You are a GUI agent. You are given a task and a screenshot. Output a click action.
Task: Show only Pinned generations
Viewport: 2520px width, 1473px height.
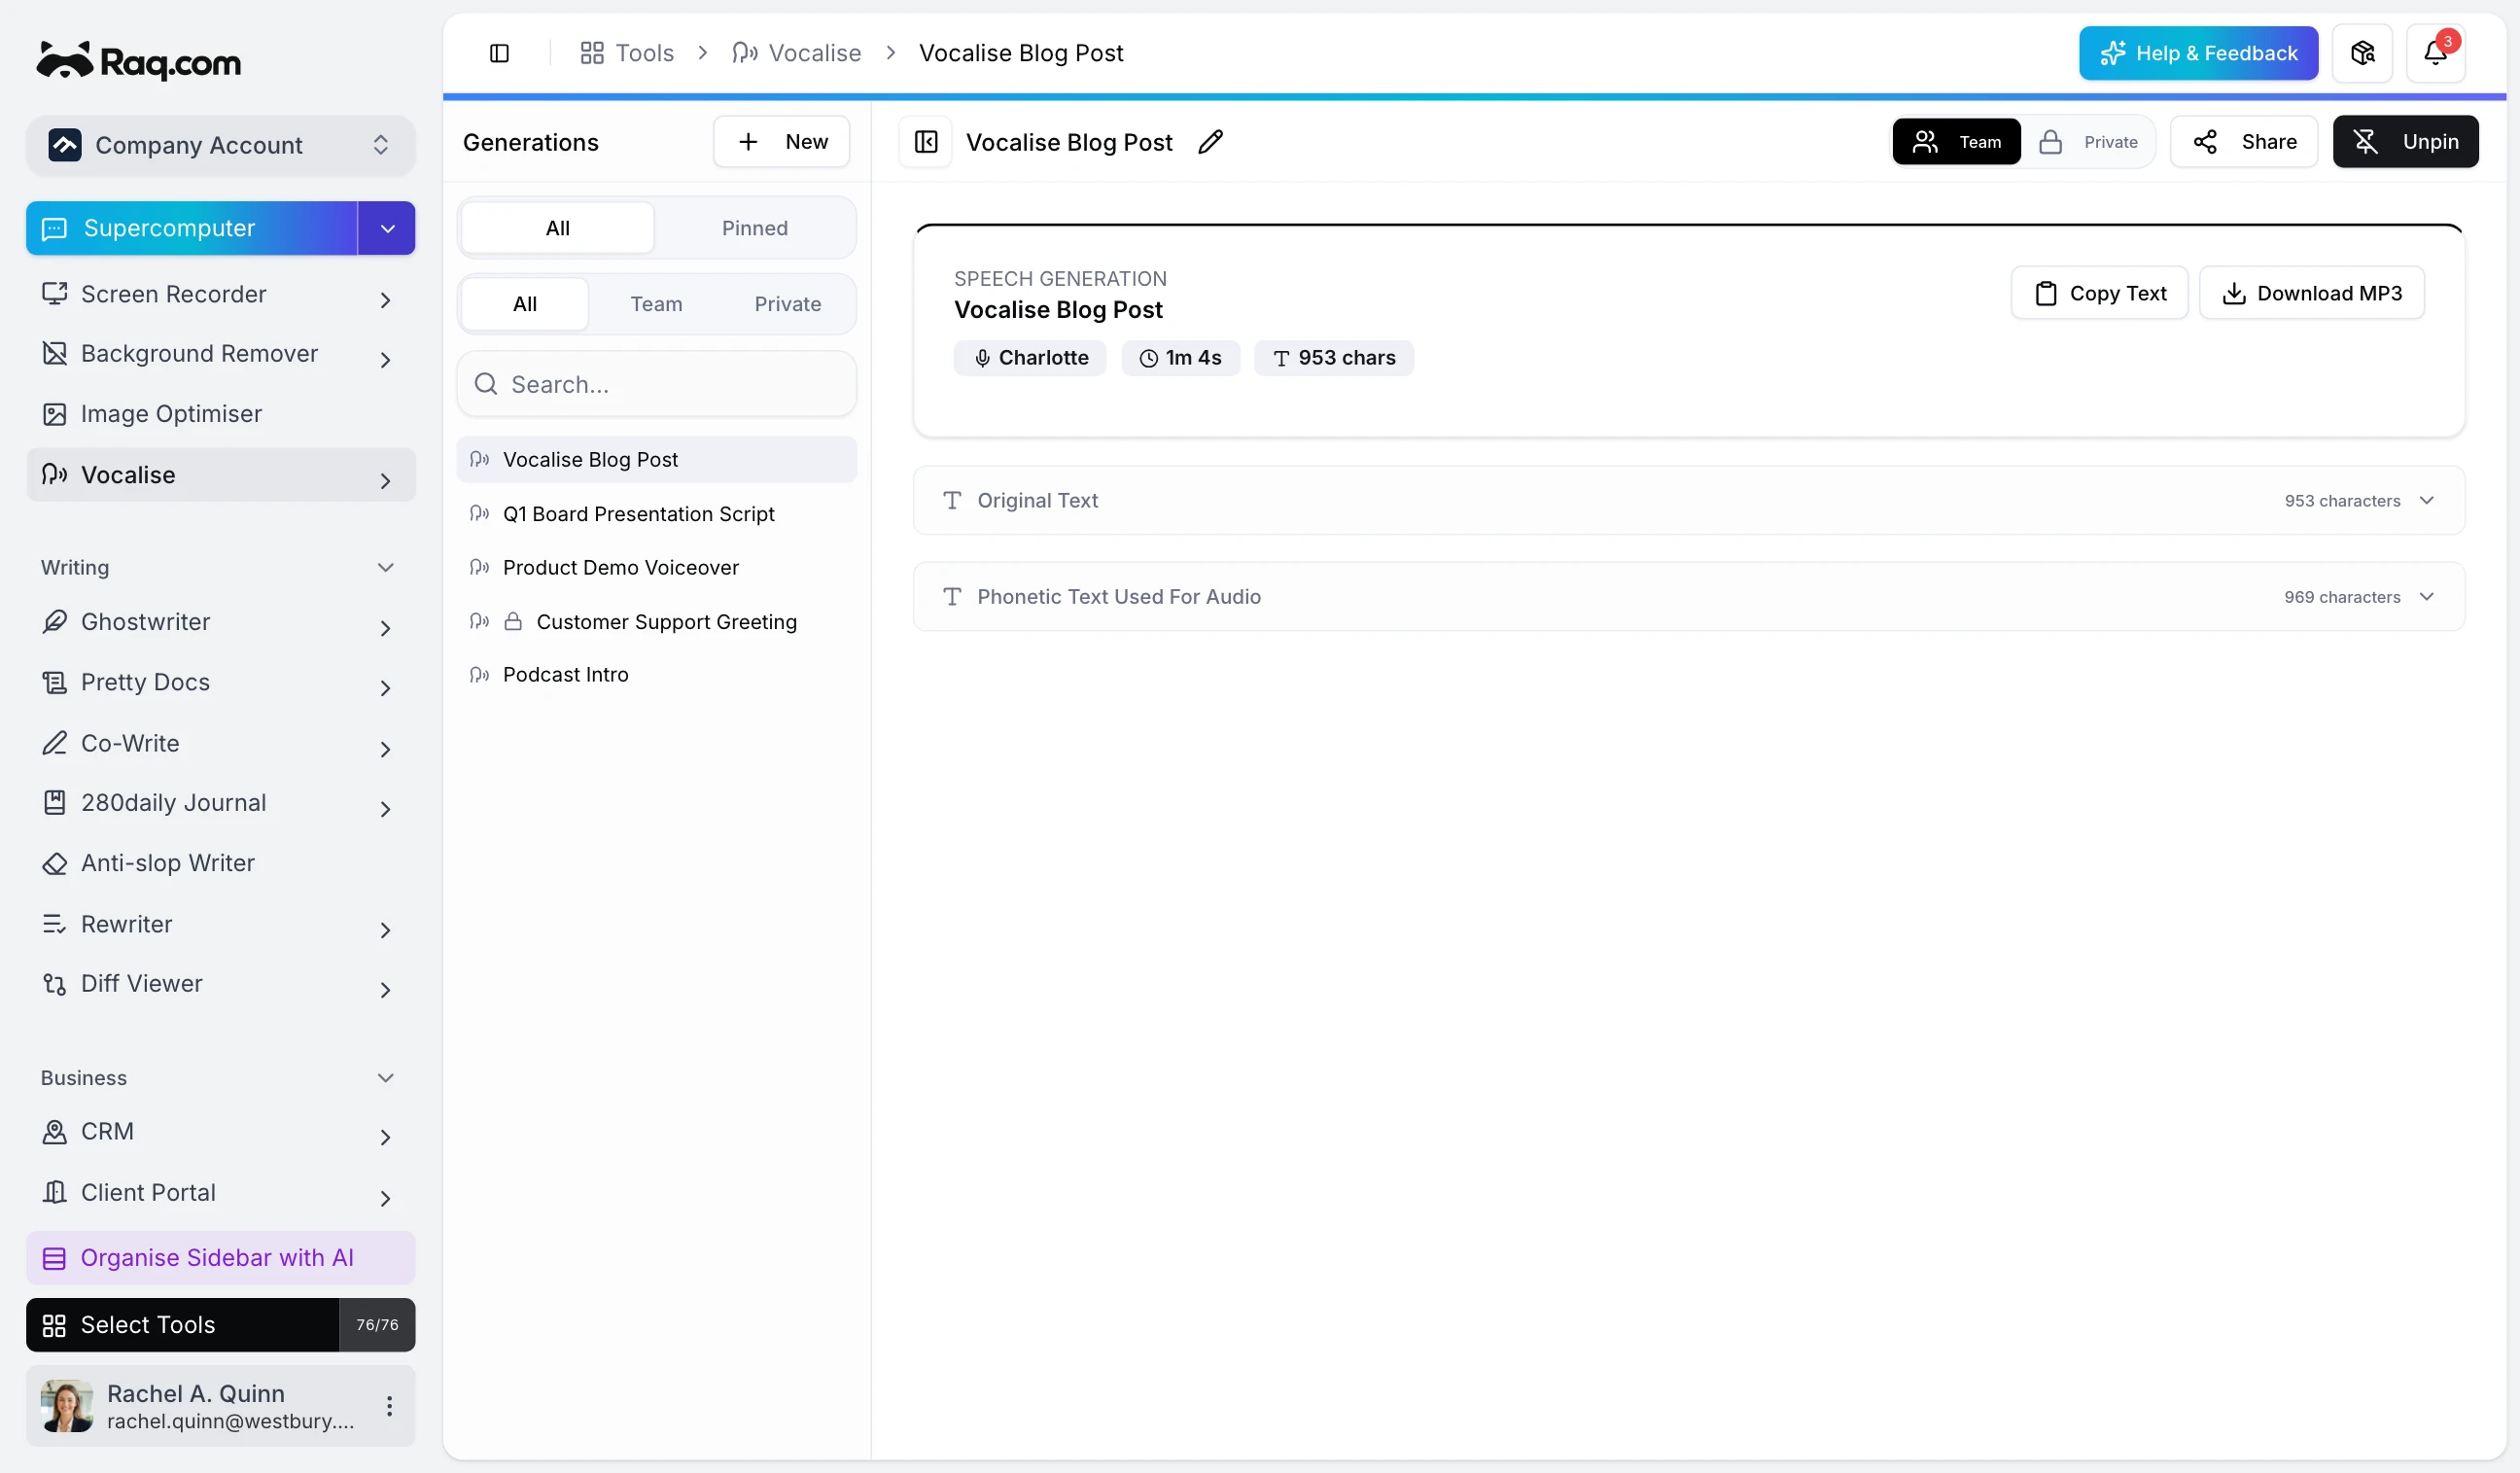pyautogui.click(x=755, y=228)
